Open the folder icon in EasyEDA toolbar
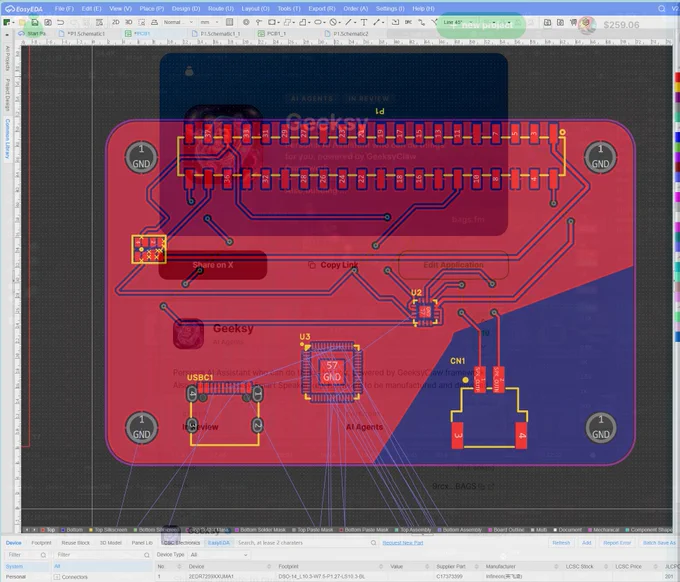680x582 pixels. (x=23, y=22)
